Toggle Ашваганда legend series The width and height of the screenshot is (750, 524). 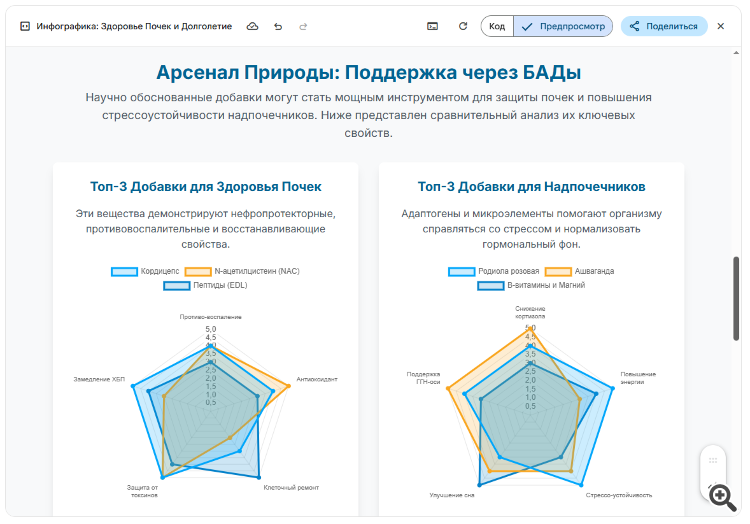[579, 271]
